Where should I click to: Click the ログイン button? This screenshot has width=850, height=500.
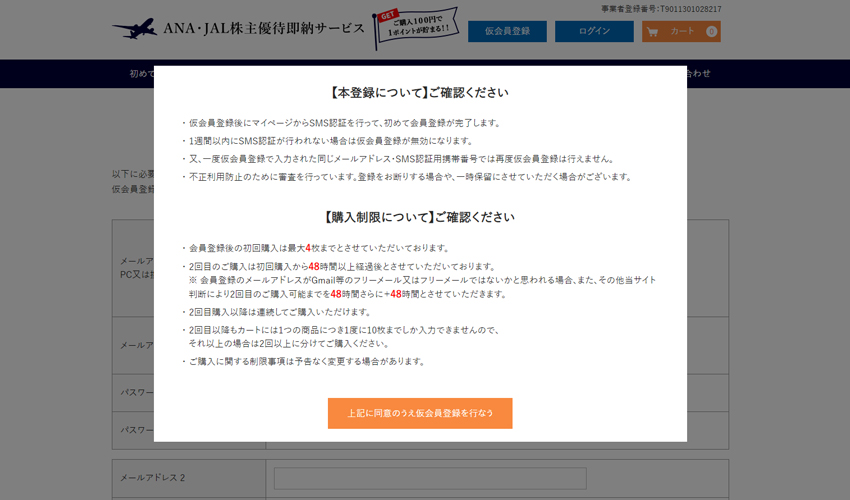coord(594,31)
